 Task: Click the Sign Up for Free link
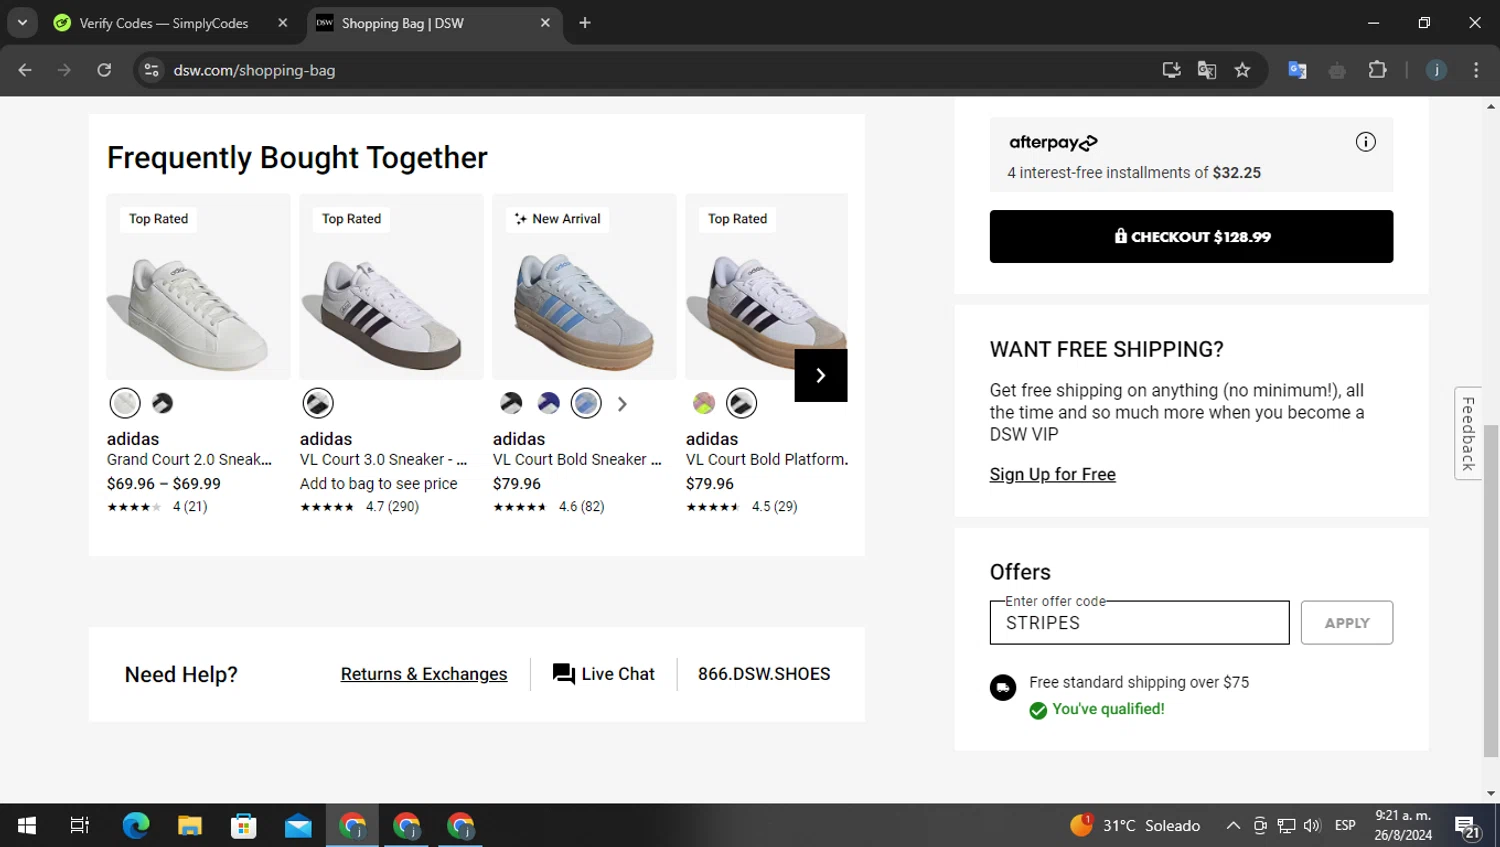[1052, 474]
